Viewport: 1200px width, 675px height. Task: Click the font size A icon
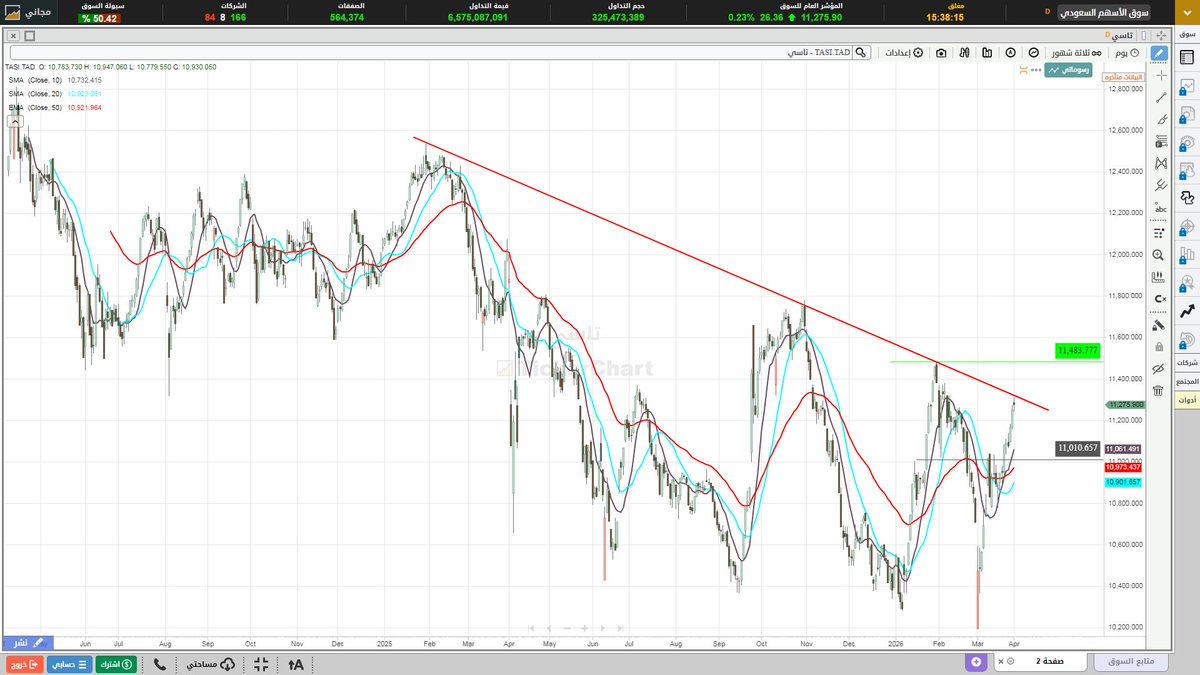295,664
